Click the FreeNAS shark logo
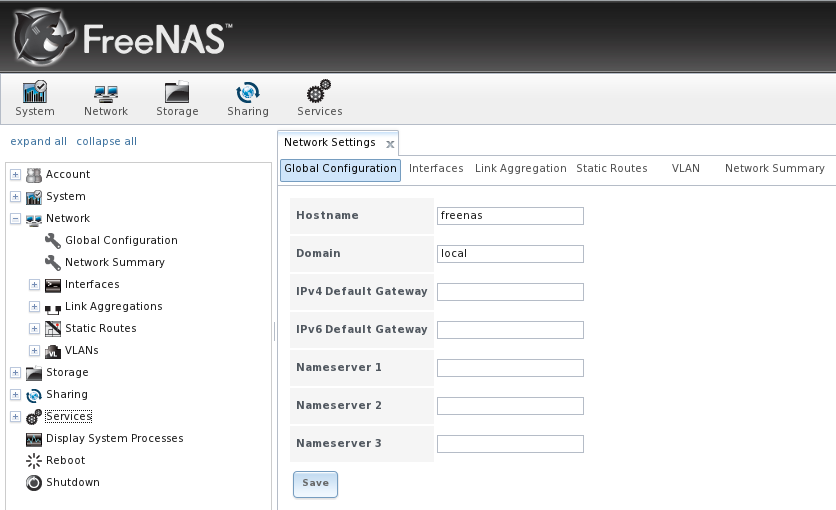 (x=43, y=36)
